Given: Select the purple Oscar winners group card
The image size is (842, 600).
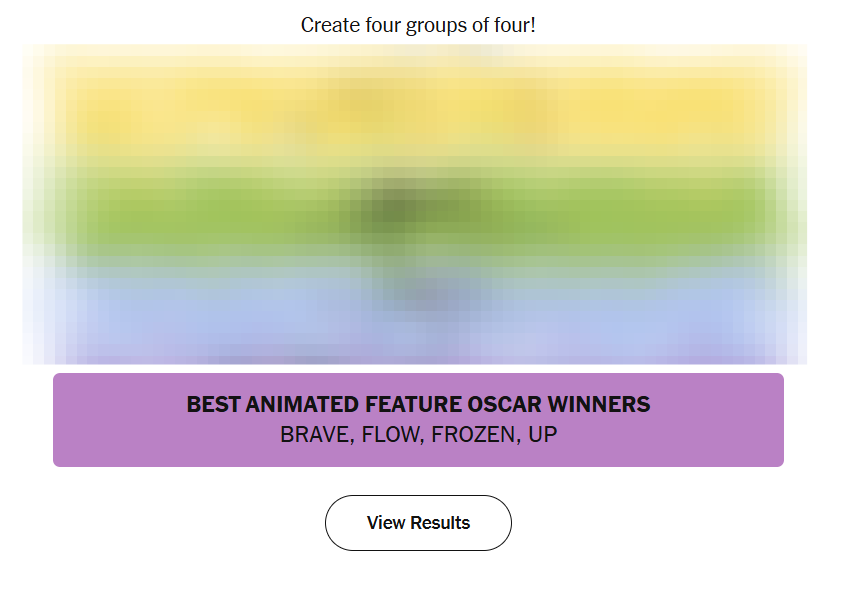Looking at the screenshot, I should pyautogui.click(x=418, y=420).
